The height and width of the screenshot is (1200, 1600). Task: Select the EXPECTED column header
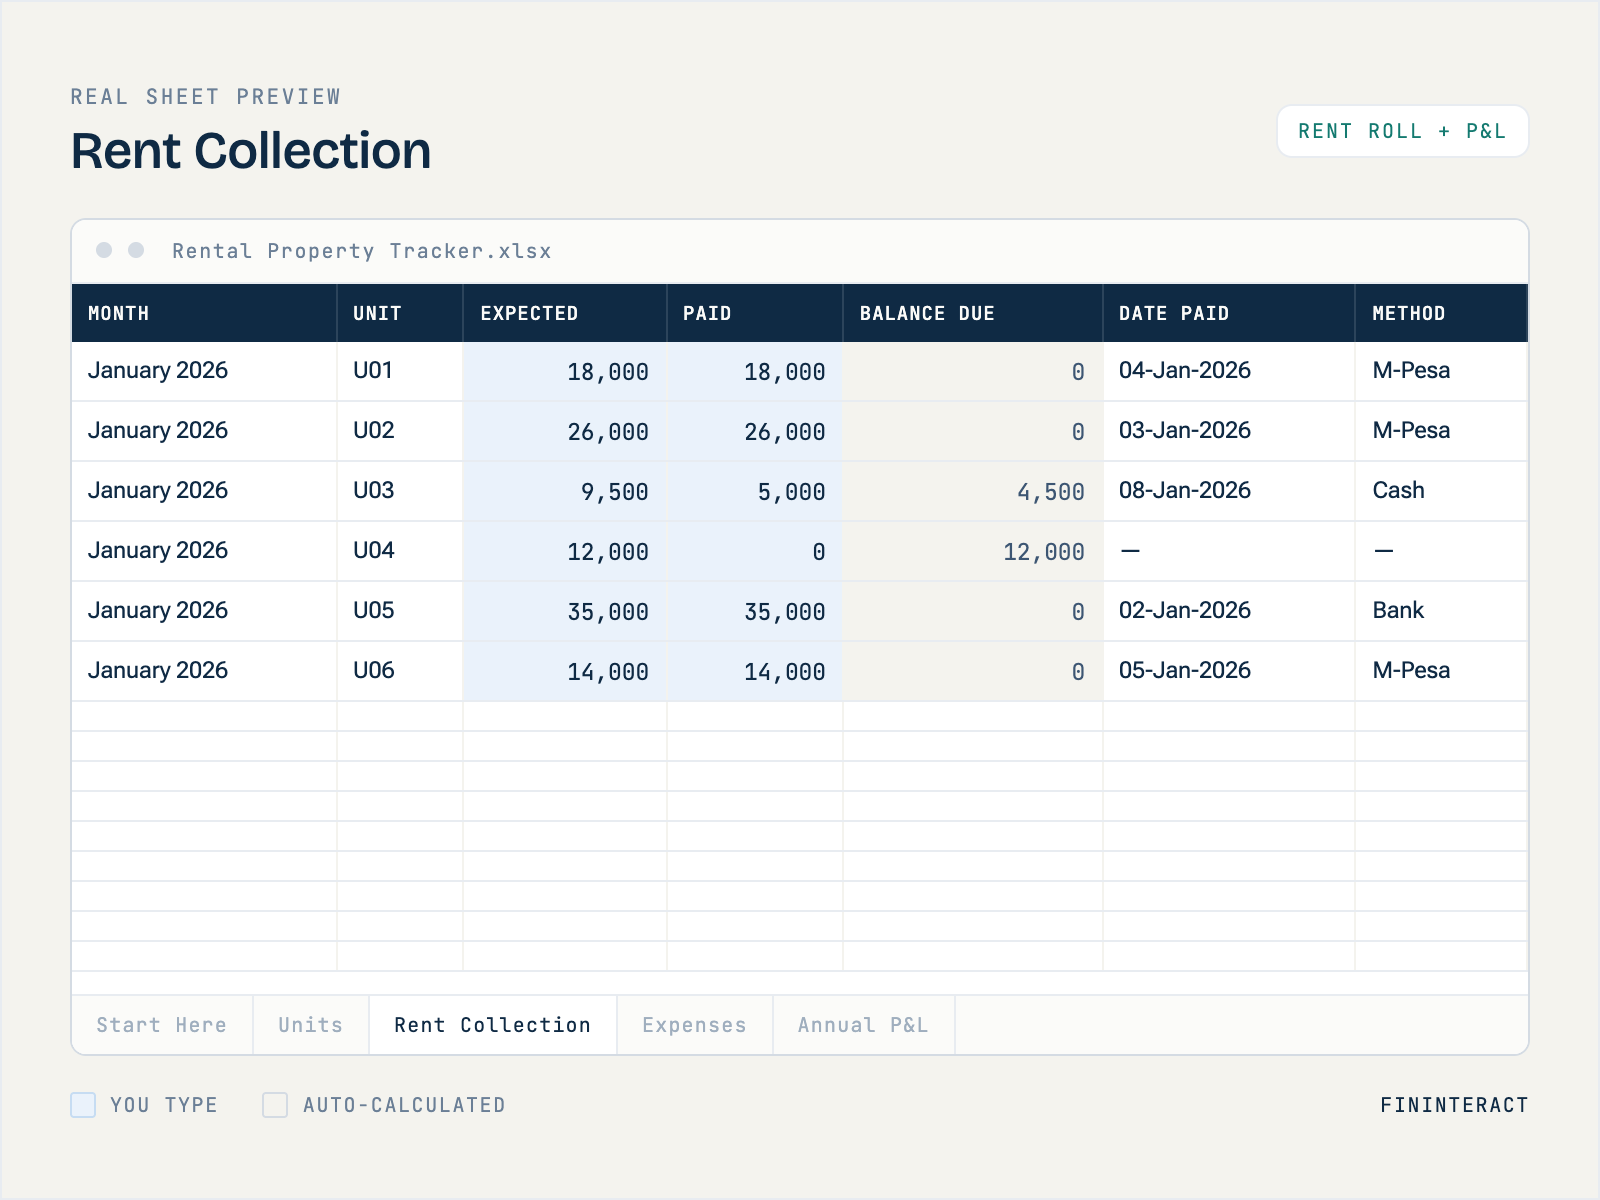565,313
